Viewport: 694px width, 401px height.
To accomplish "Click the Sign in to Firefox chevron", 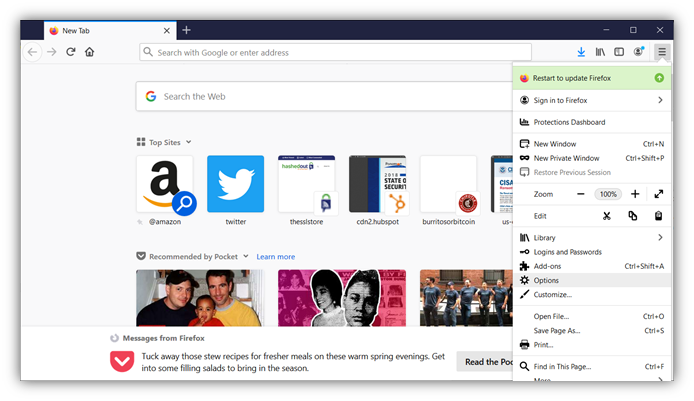I will tap(660, 100).
